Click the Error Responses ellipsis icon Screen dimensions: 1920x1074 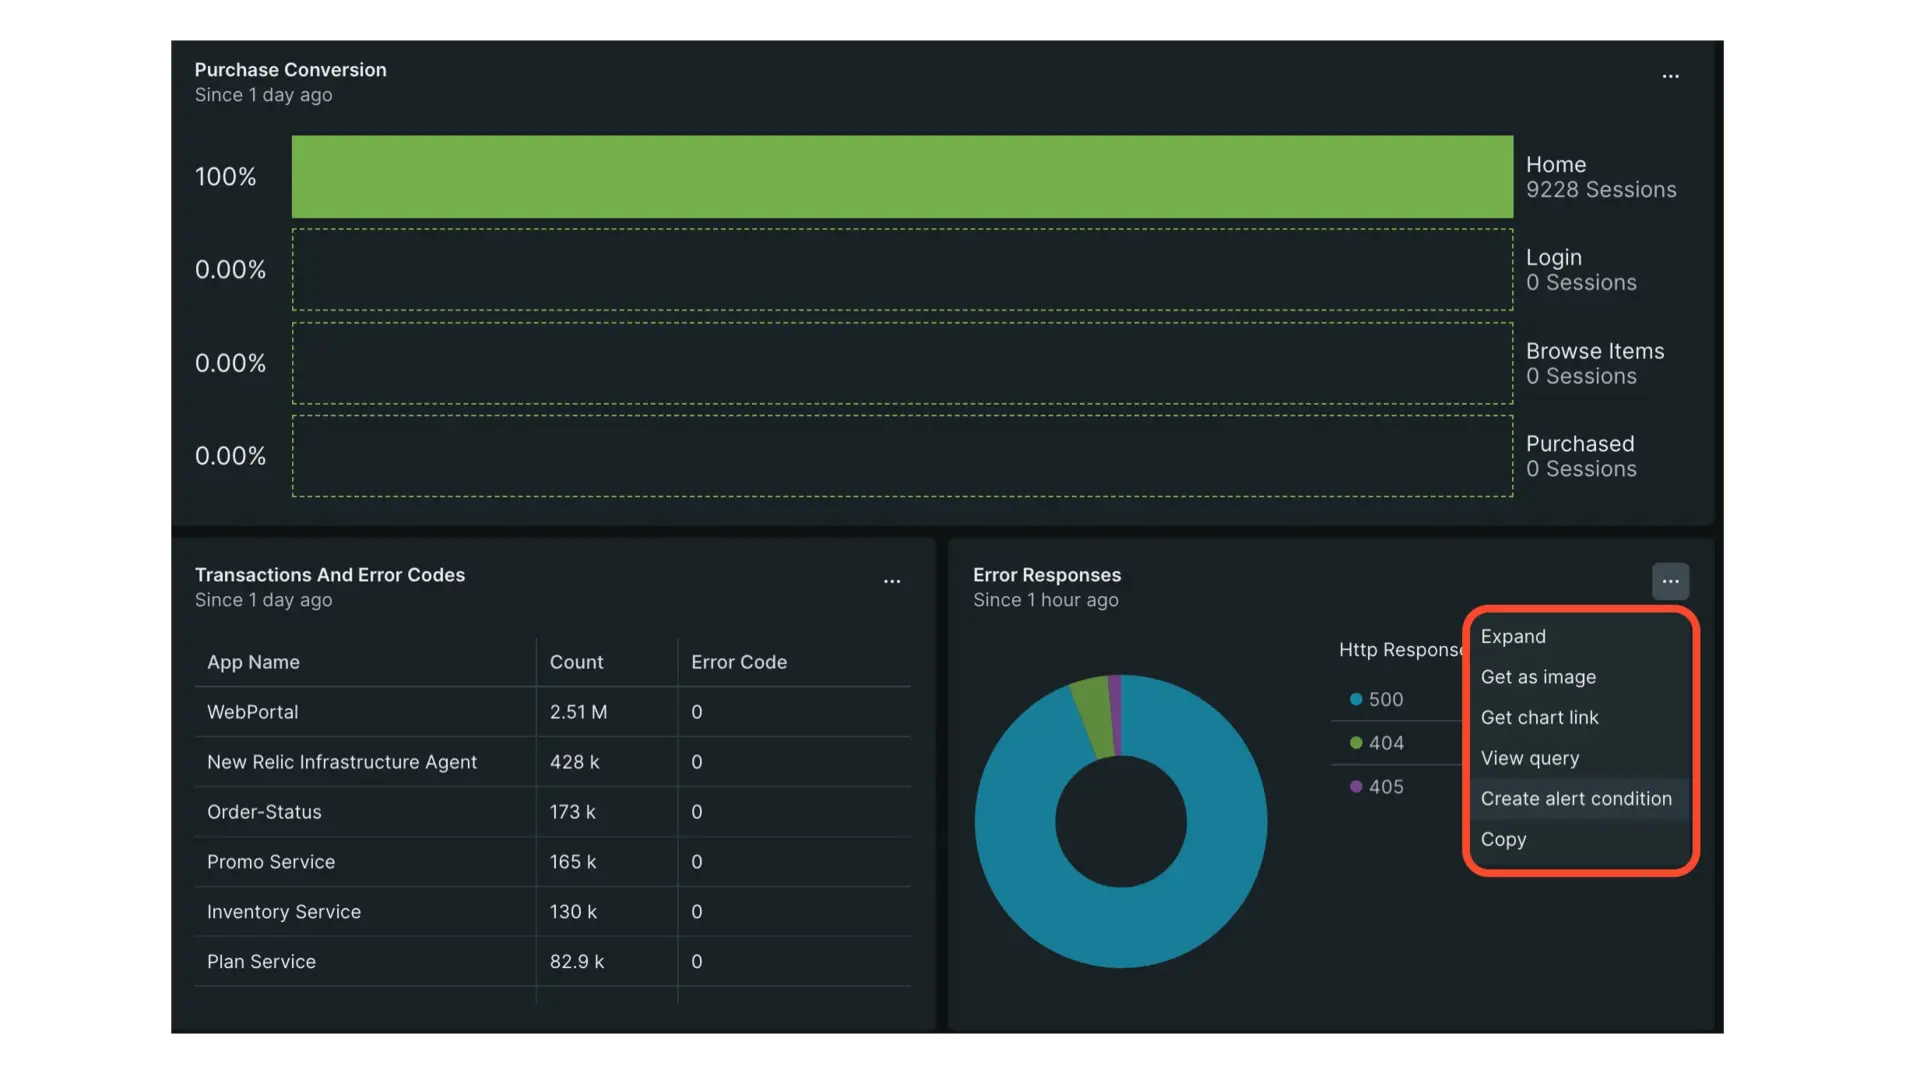[x=1670, y=581]
